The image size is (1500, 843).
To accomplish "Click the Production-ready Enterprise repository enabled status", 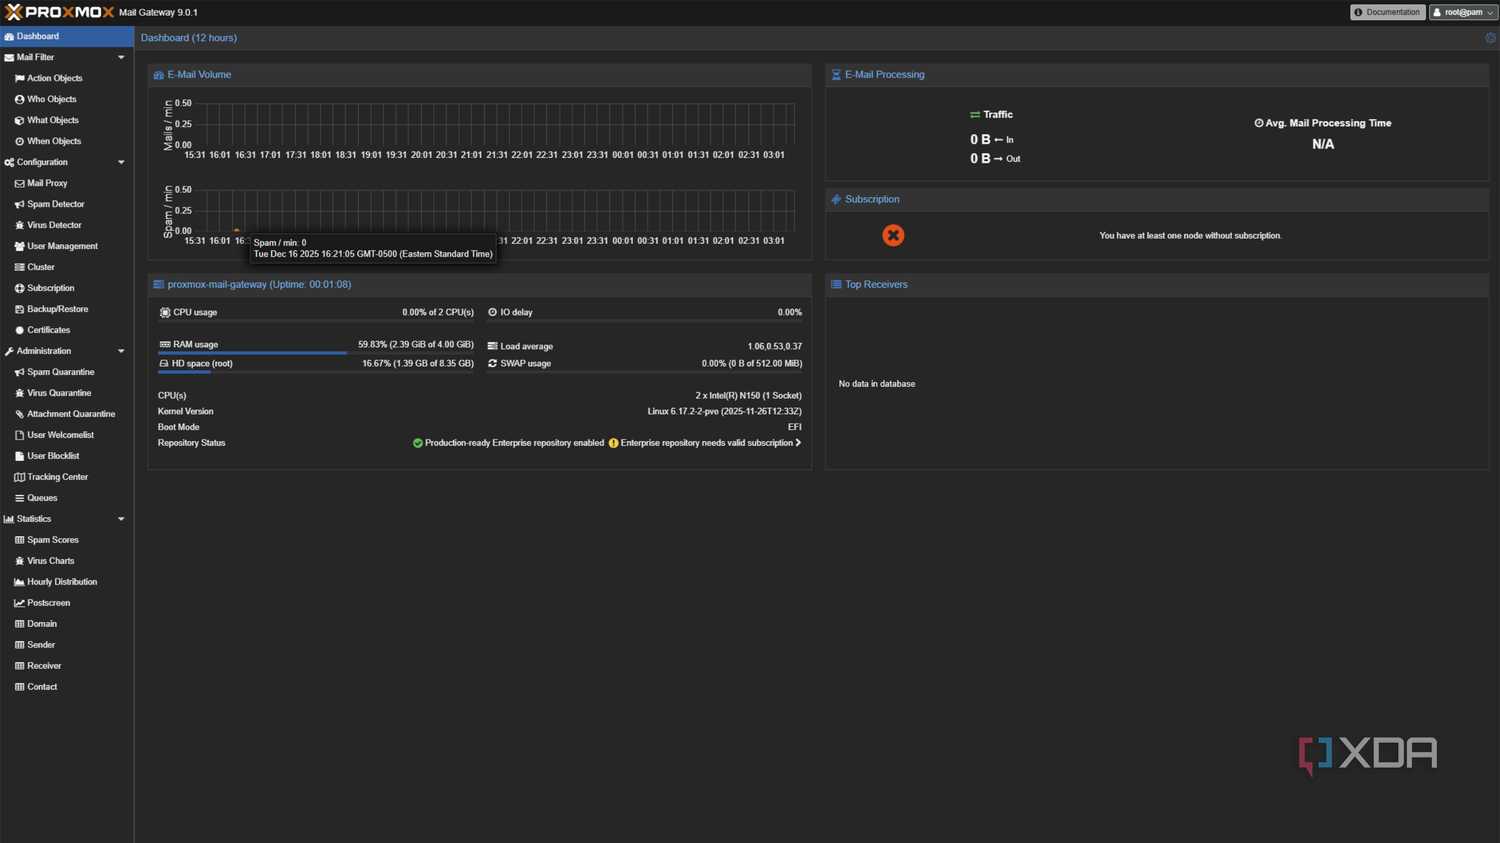I will 514,443.
